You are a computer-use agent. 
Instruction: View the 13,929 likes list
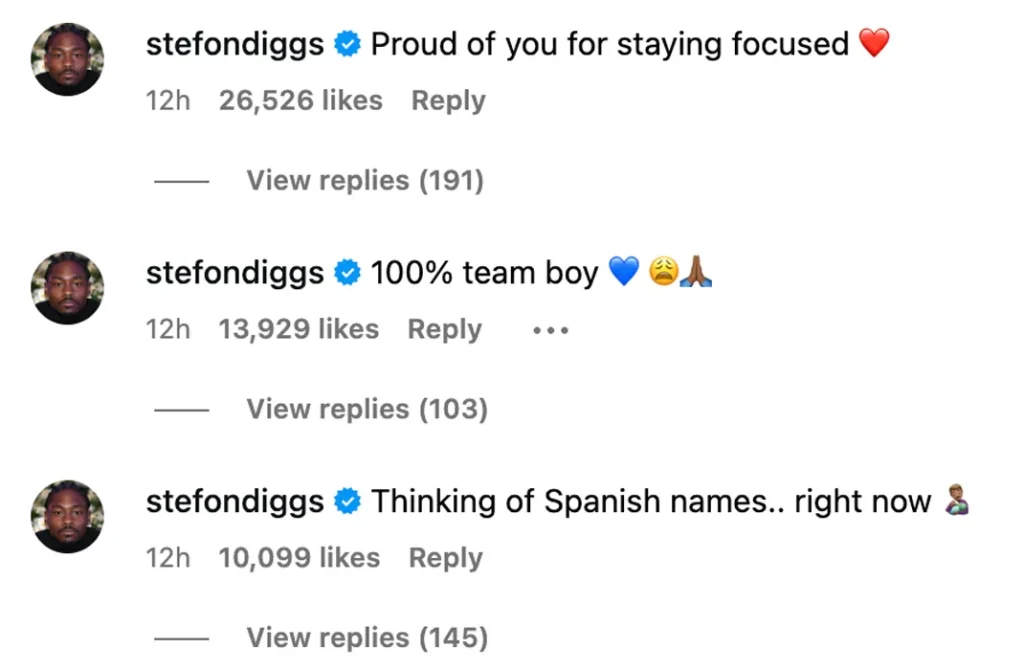[298, 330]
